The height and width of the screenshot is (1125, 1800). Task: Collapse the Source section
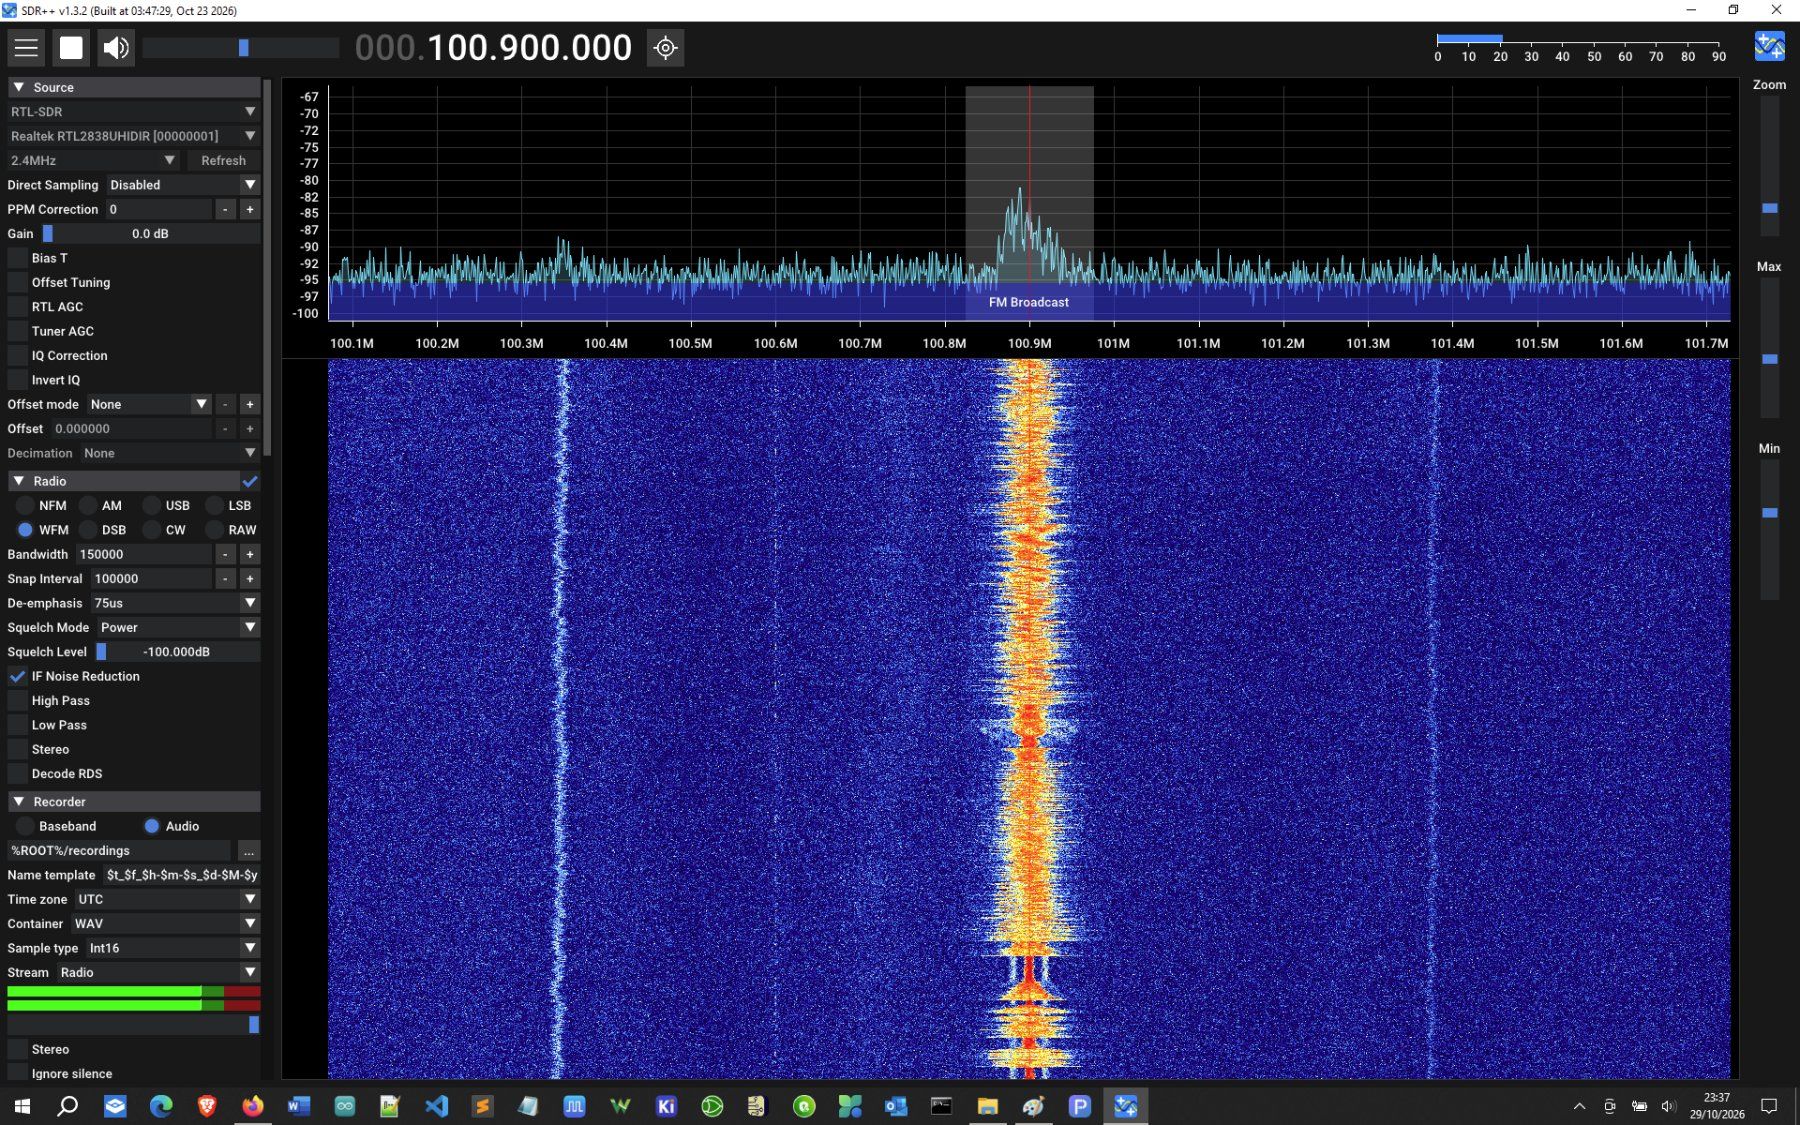click(134, 87)
